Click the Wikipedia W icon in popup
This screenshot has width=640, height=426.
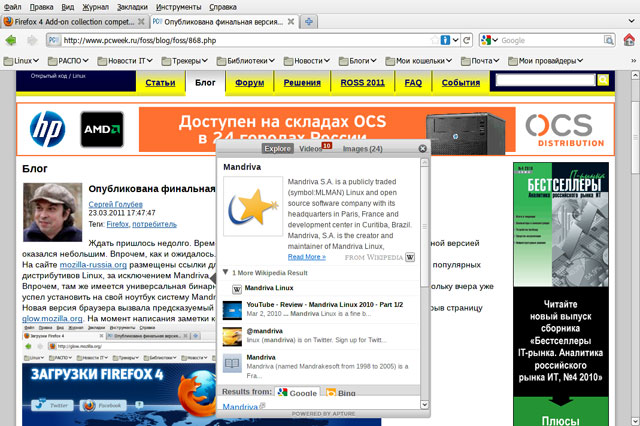[x=410, y=257]
